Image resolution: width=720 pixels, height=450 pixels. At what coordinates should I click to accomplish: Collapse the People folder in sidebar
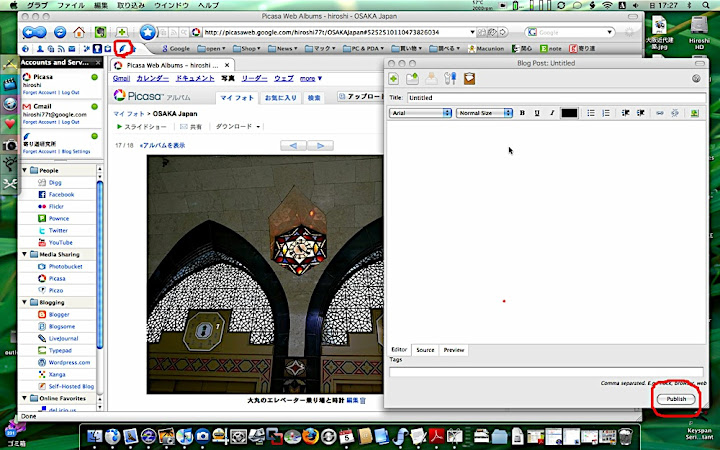26,171
